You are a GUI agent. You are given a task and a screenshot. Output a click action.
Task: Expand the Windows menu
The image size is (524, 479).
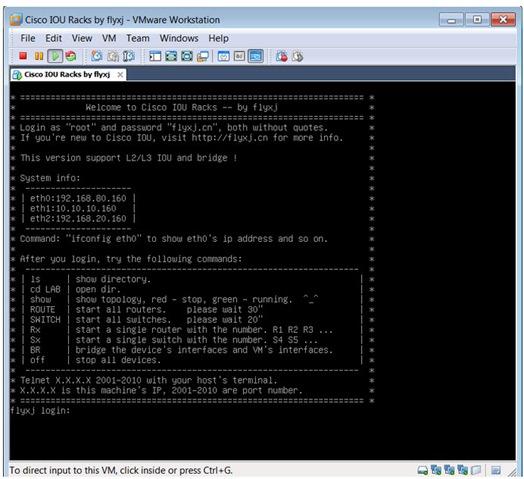pyautogui.click(x=179, y=38)
